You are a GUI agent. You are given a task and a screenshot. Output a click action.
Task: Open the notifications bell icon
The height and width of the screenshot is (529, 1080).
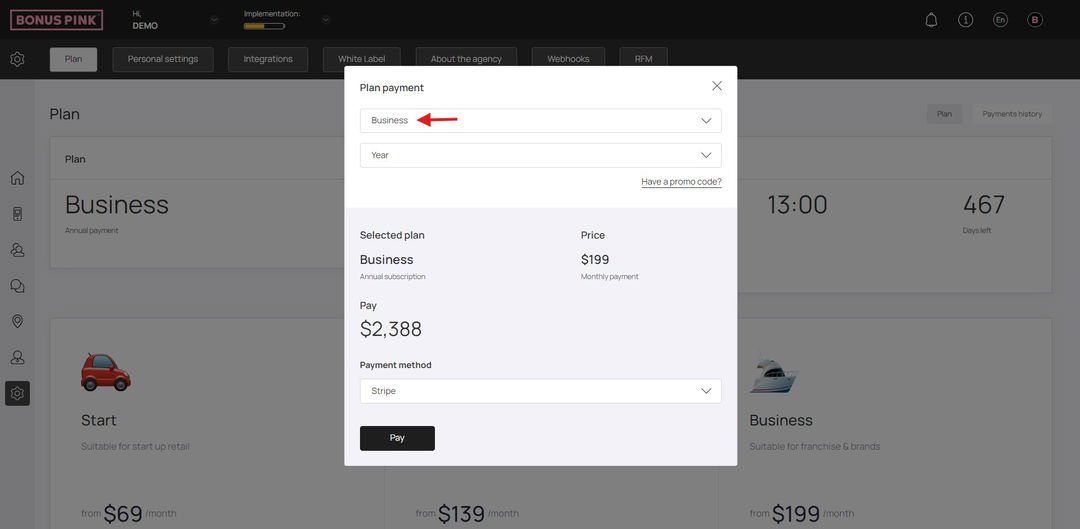[931, 20]
